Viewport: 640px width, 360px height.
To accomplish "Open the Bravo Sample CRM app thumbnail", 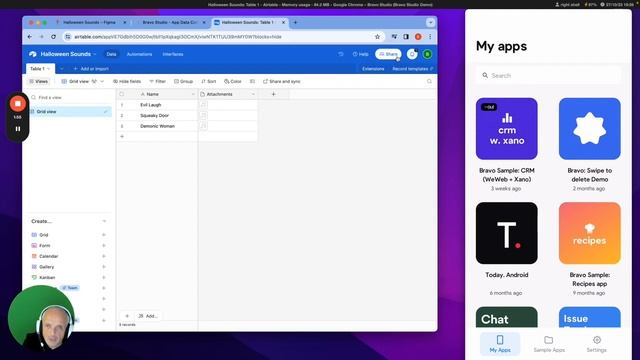I will 507,129.
